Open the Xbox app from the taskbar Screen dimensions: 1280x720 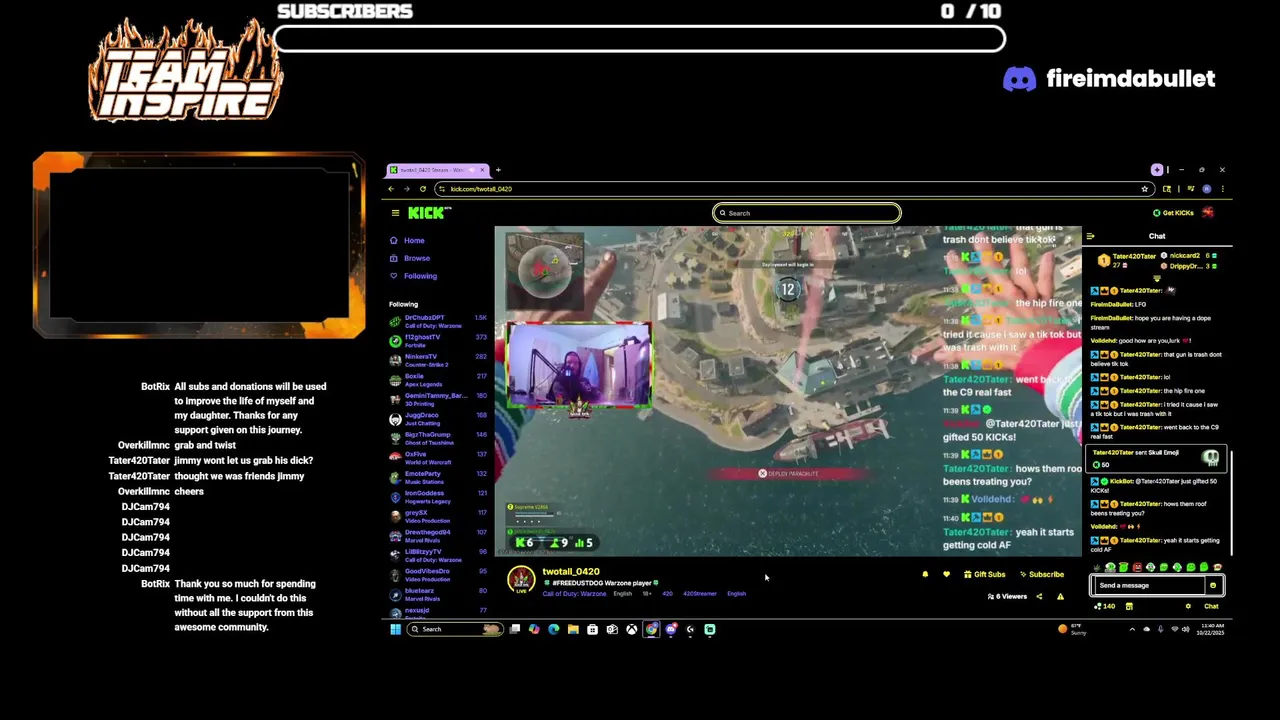click(x=631, y=629)
